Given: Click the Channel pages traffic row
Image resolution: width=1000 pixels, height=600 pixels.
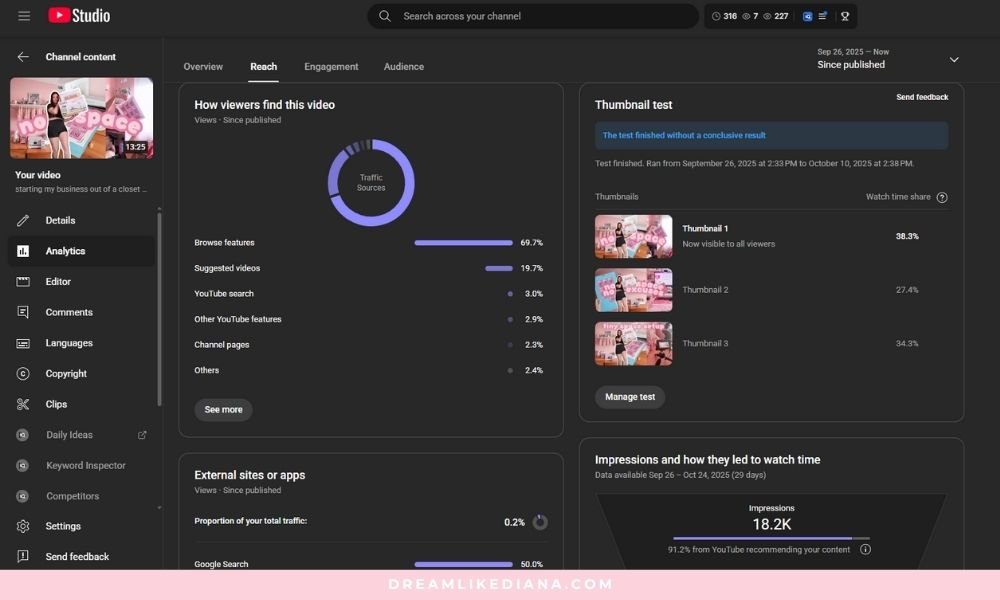Looking at the screenshot, I should pyautogui.click(x=369, y=345).
